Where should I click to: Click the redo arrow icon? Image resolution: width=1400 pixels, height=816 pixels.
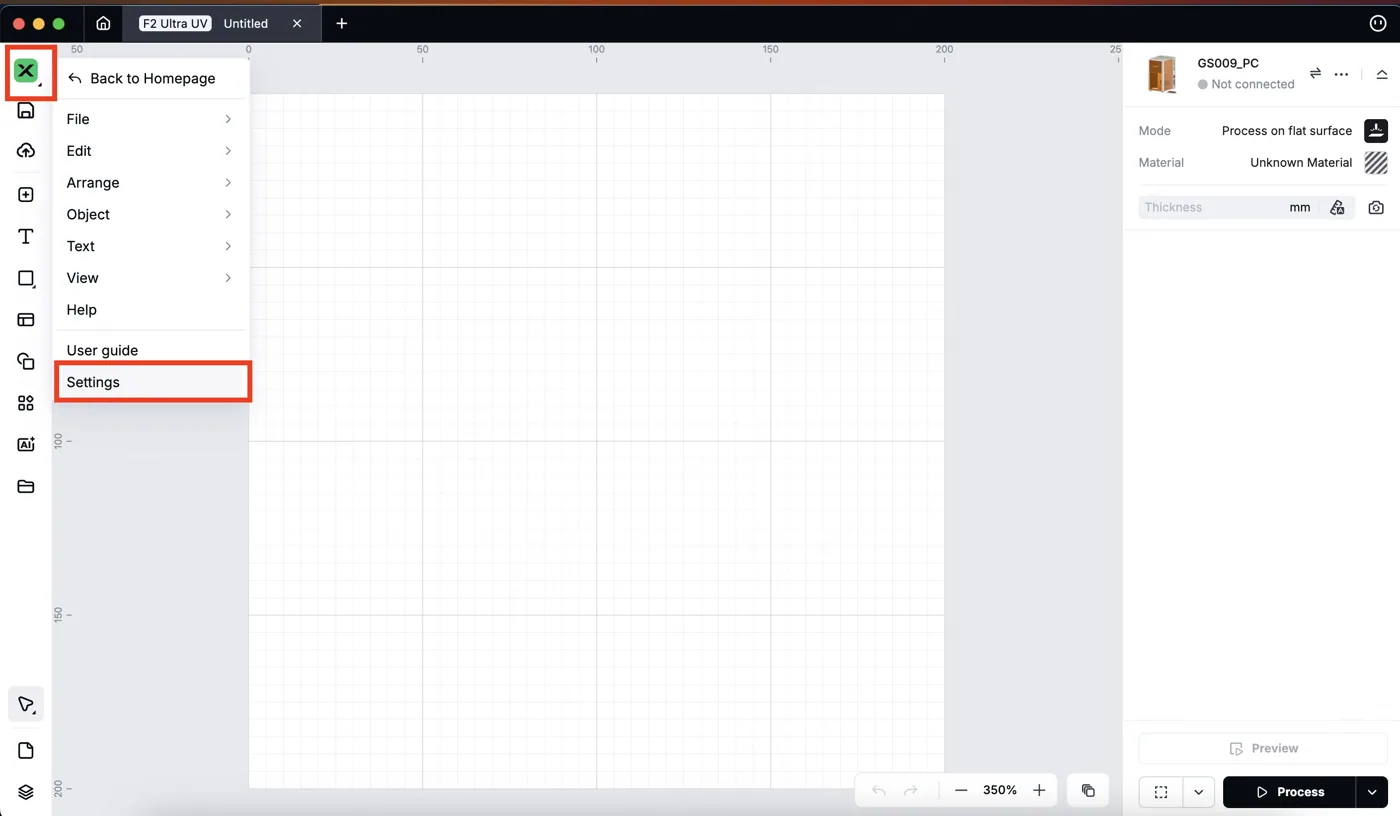click(910, 791)
